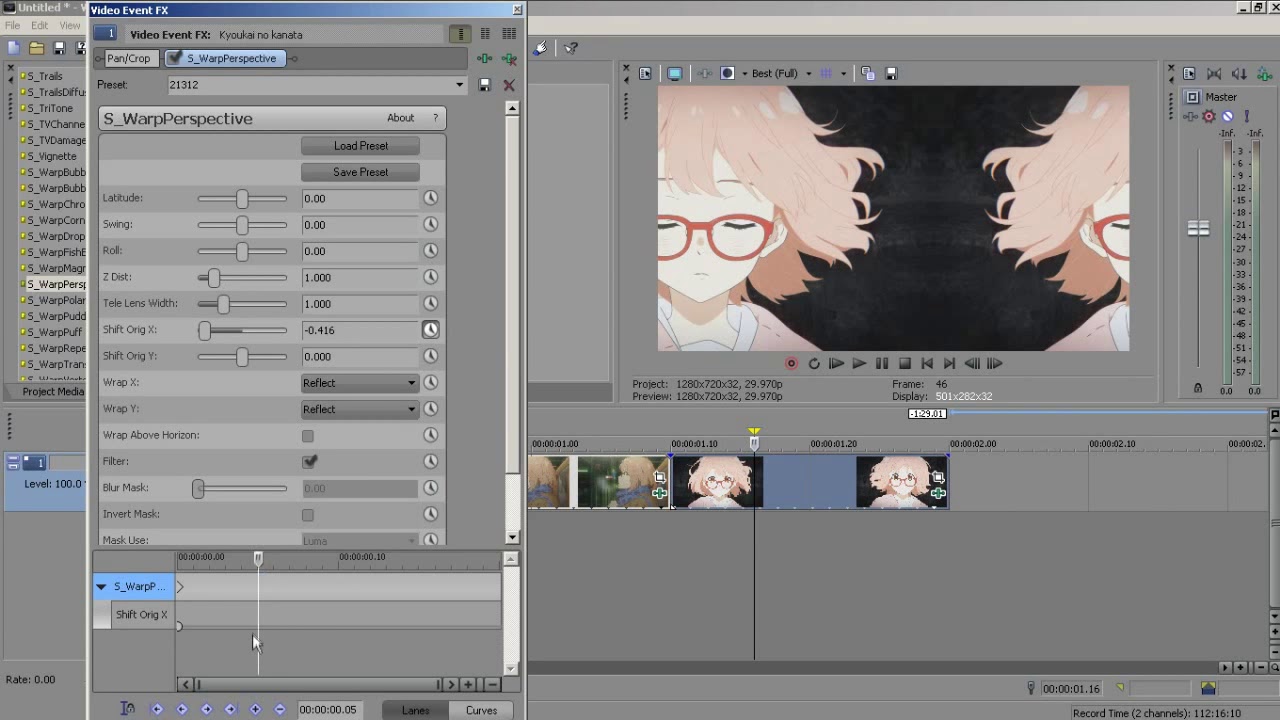Screen dimensions: 1280x720
Task: Toggle animation clock for Wrap X
Action: click(x=430, y=382)
